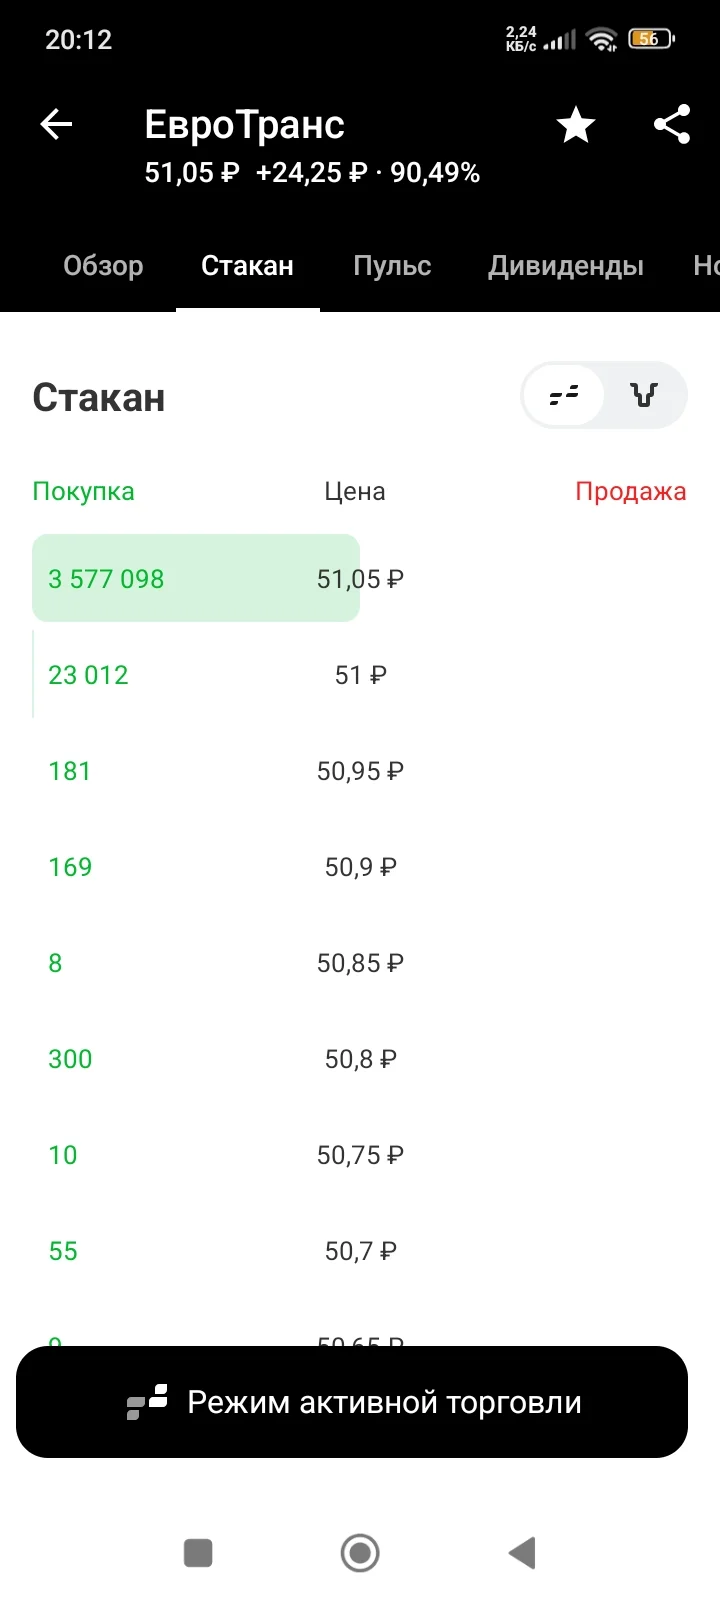Tap the ЕвроТранс title header
This screenshot has height=1600, width=720.
pos(245,125)
